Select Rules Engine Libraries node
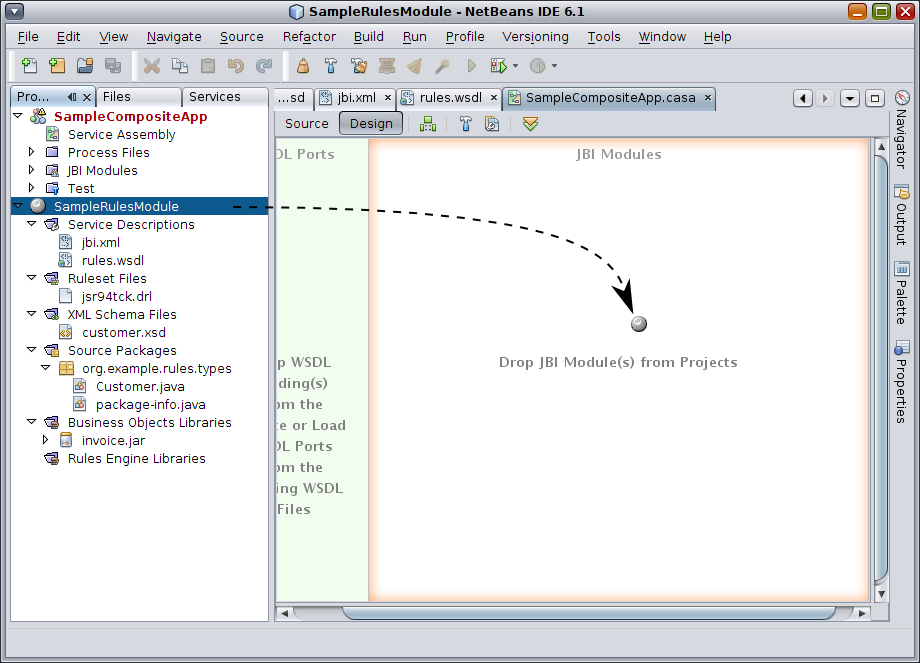The height and width of the screenshot is (663, 920). tap(136, 459)
